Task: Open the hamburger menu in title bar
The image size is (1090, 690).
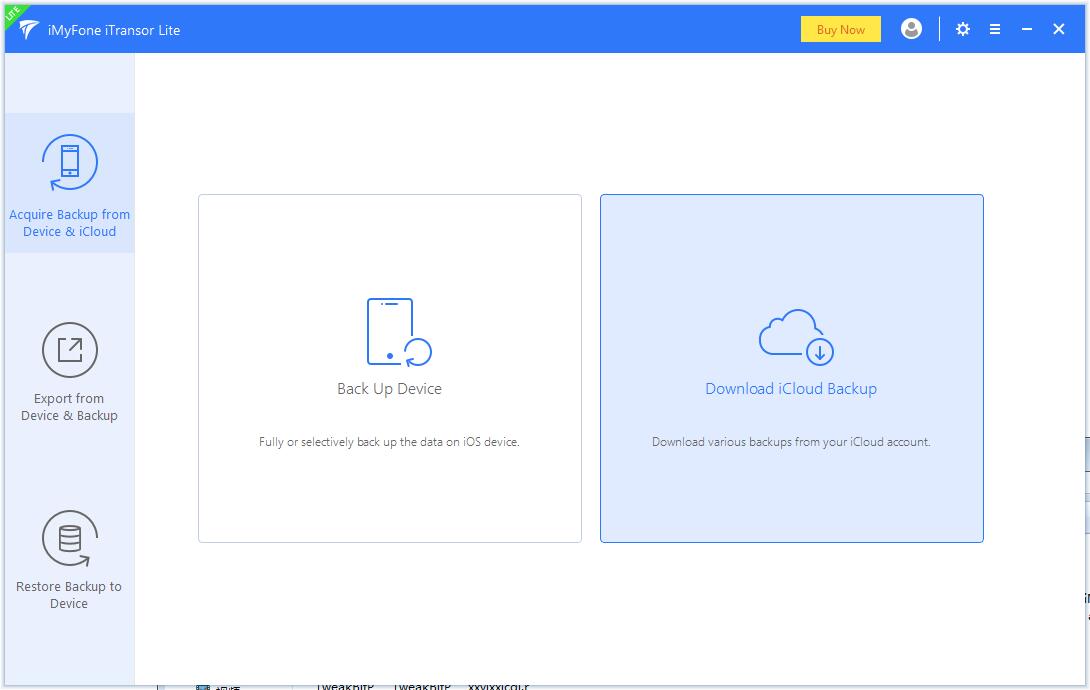Action: point(995,29)
